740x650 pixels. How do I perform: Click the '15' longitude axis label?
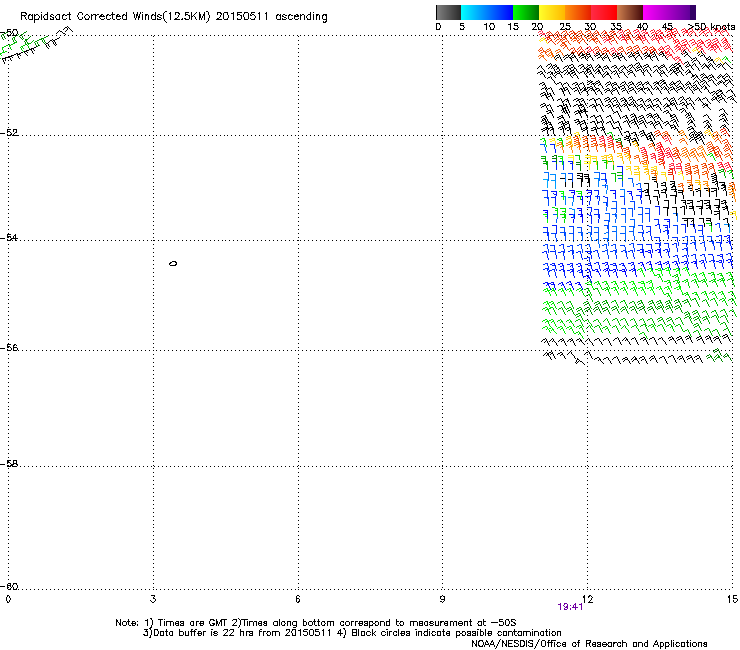click(732, 599)
